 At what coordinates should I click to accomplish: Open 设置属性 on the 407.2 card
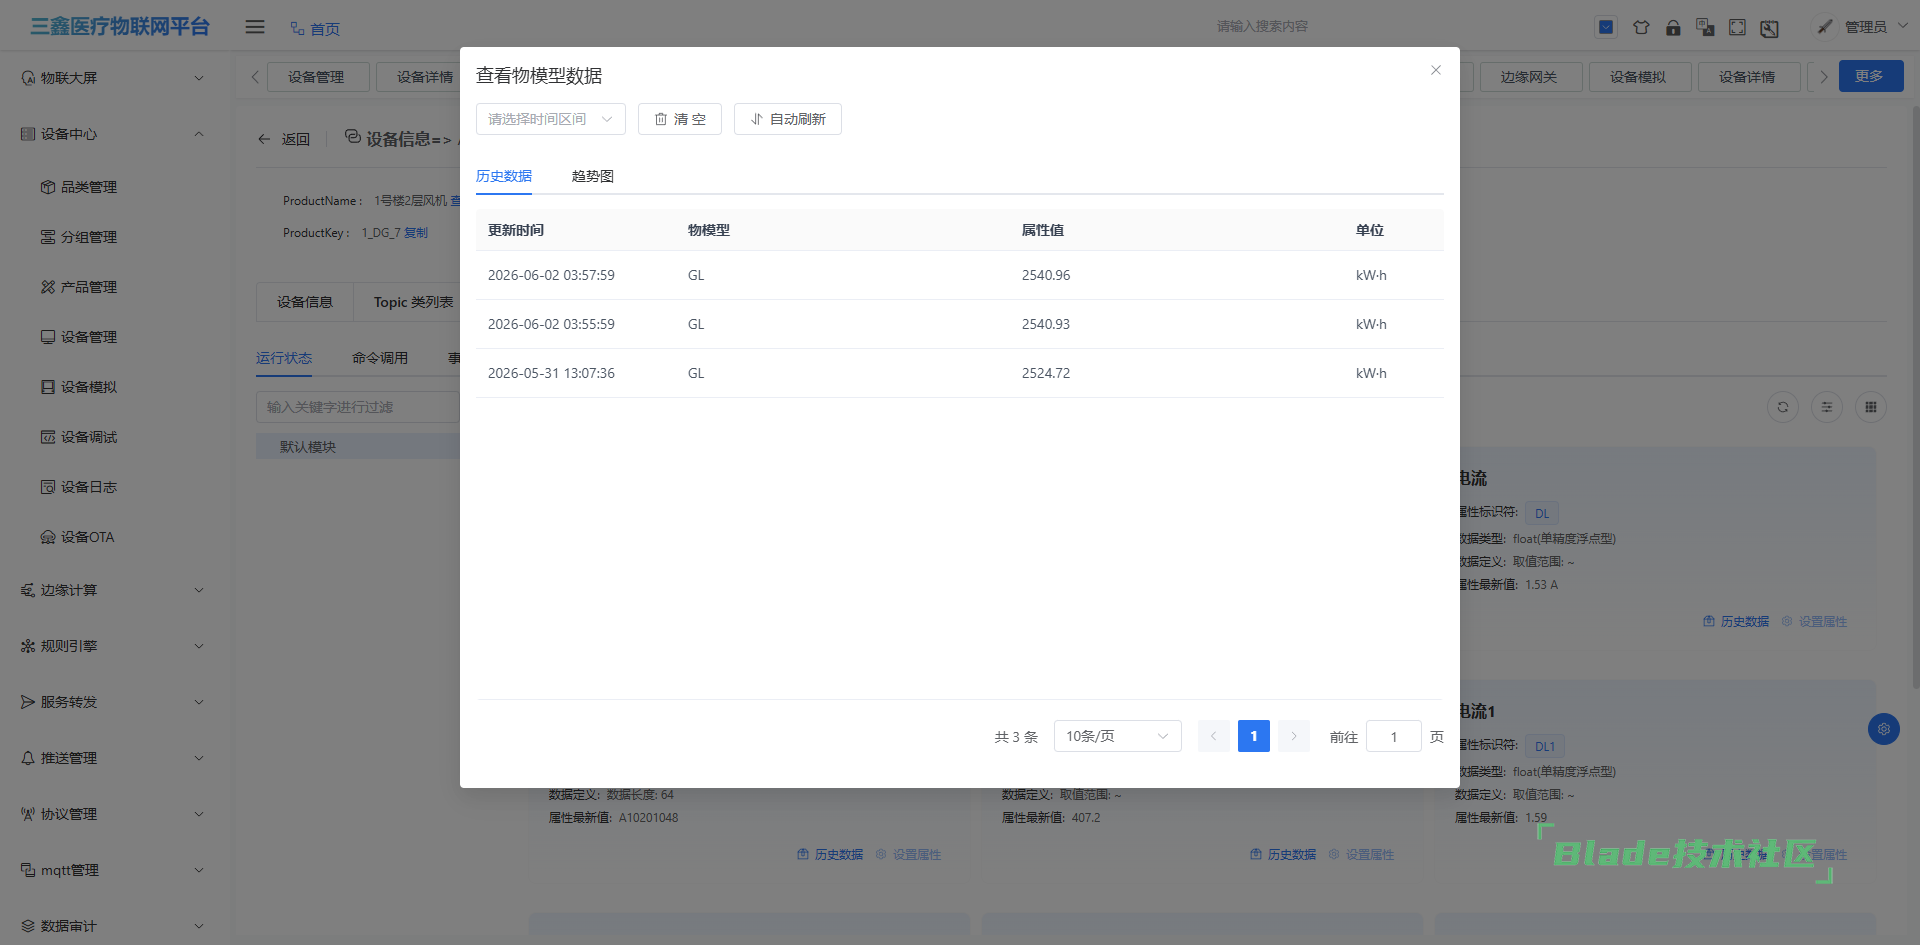(x=1361, y=855)
